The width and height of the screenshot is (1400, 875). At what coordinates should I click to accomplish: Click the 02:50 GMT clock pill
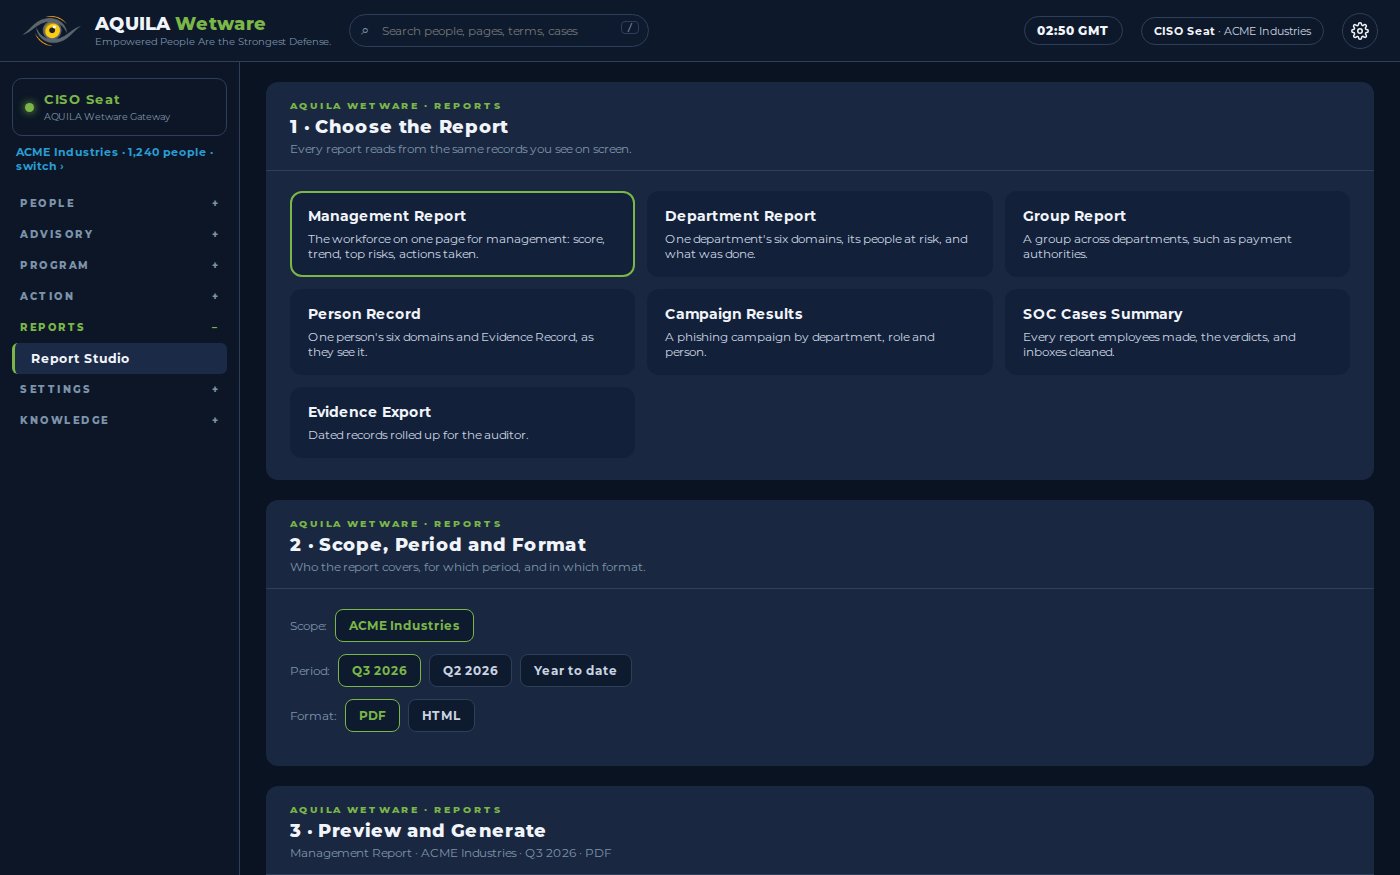click(1072, 31)
